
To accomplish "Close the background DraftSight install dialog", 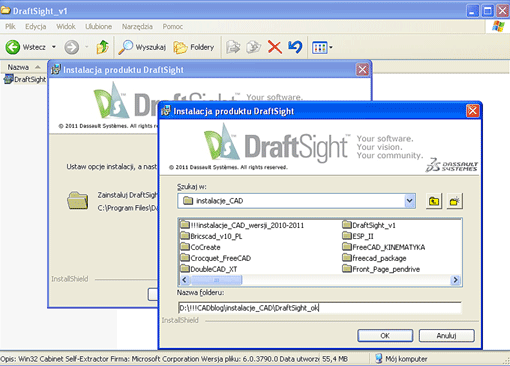I will click(362, 70).
